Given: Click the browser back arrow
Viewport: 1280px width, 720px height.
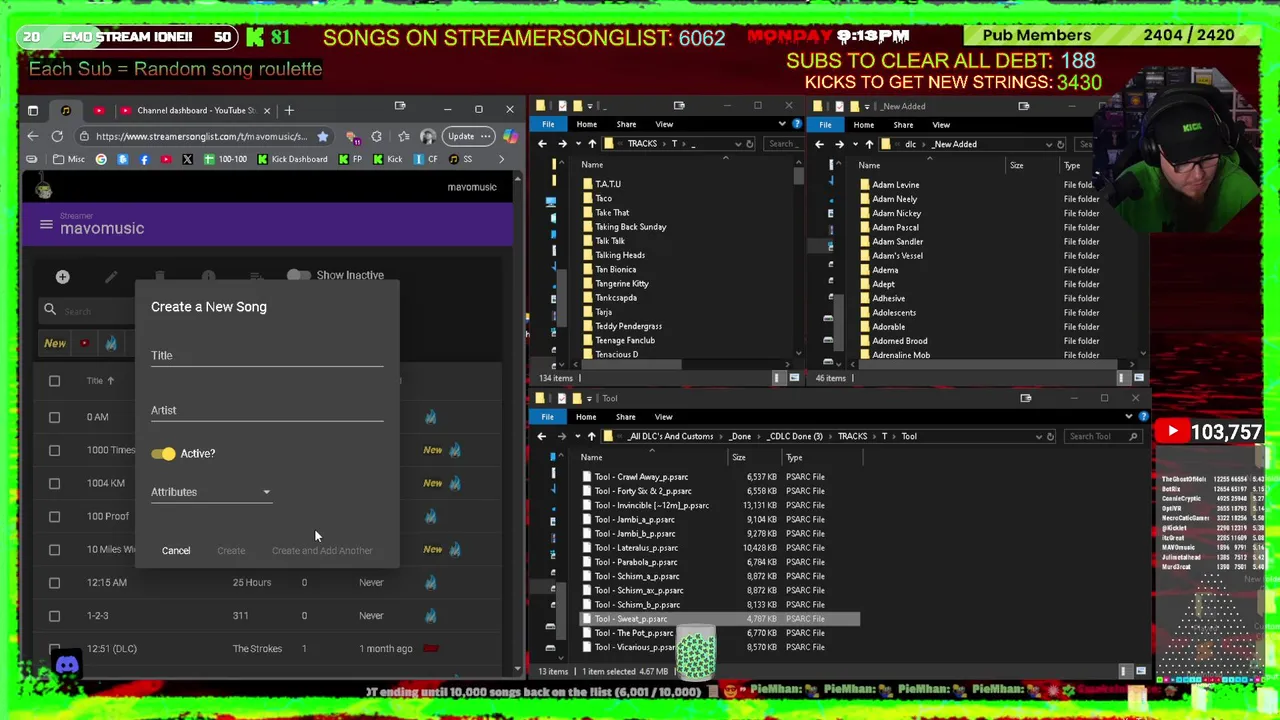Looking at the screenshot, I should tap(33, 136).
